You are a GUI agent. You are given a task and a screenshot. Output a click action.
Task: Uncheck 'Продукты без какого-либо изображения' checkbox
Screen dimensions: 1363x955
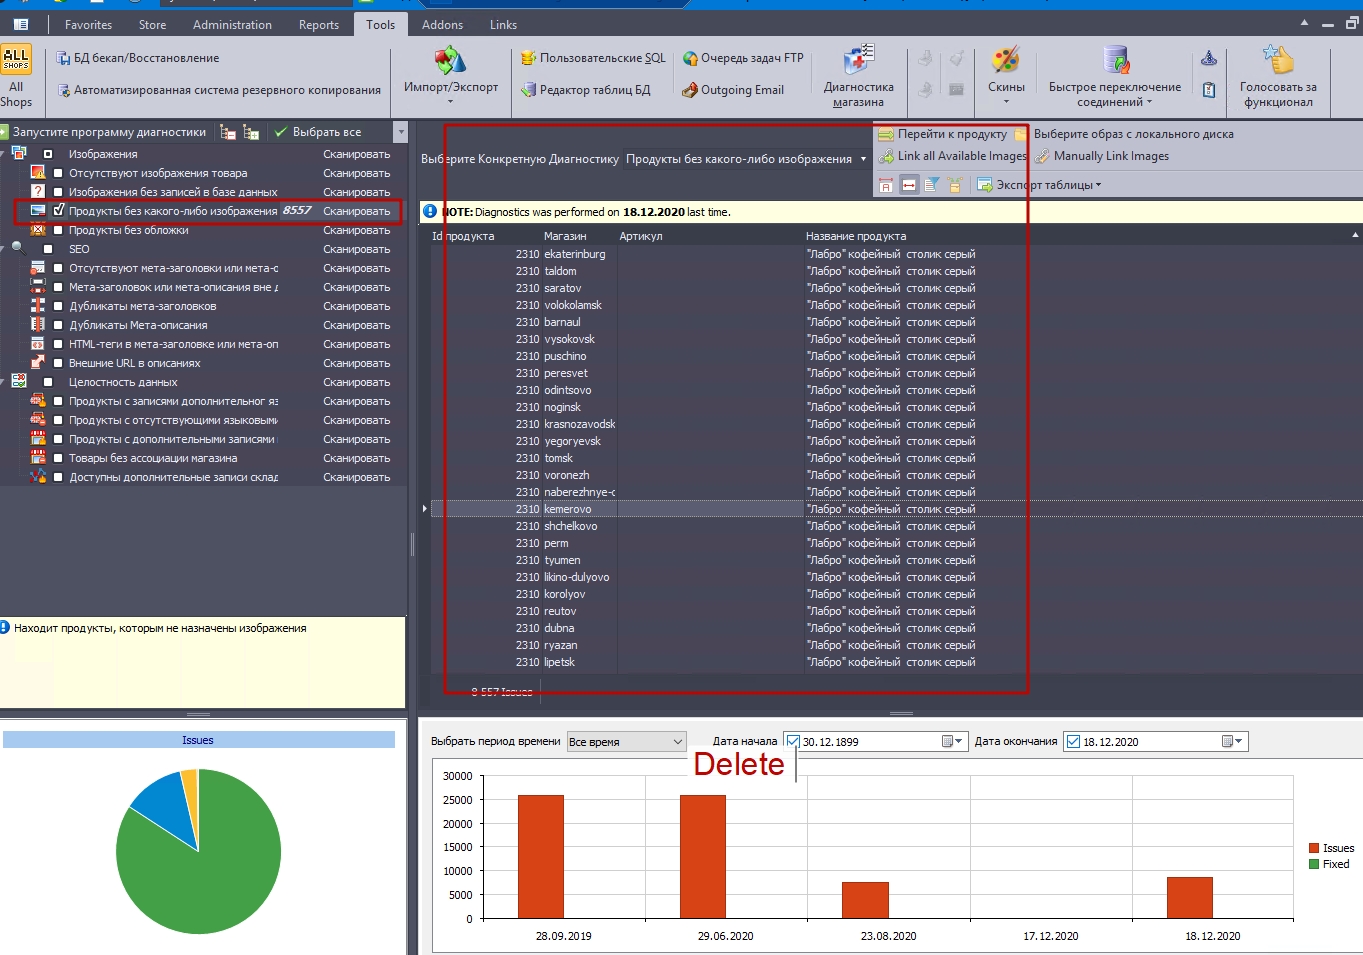58,211
